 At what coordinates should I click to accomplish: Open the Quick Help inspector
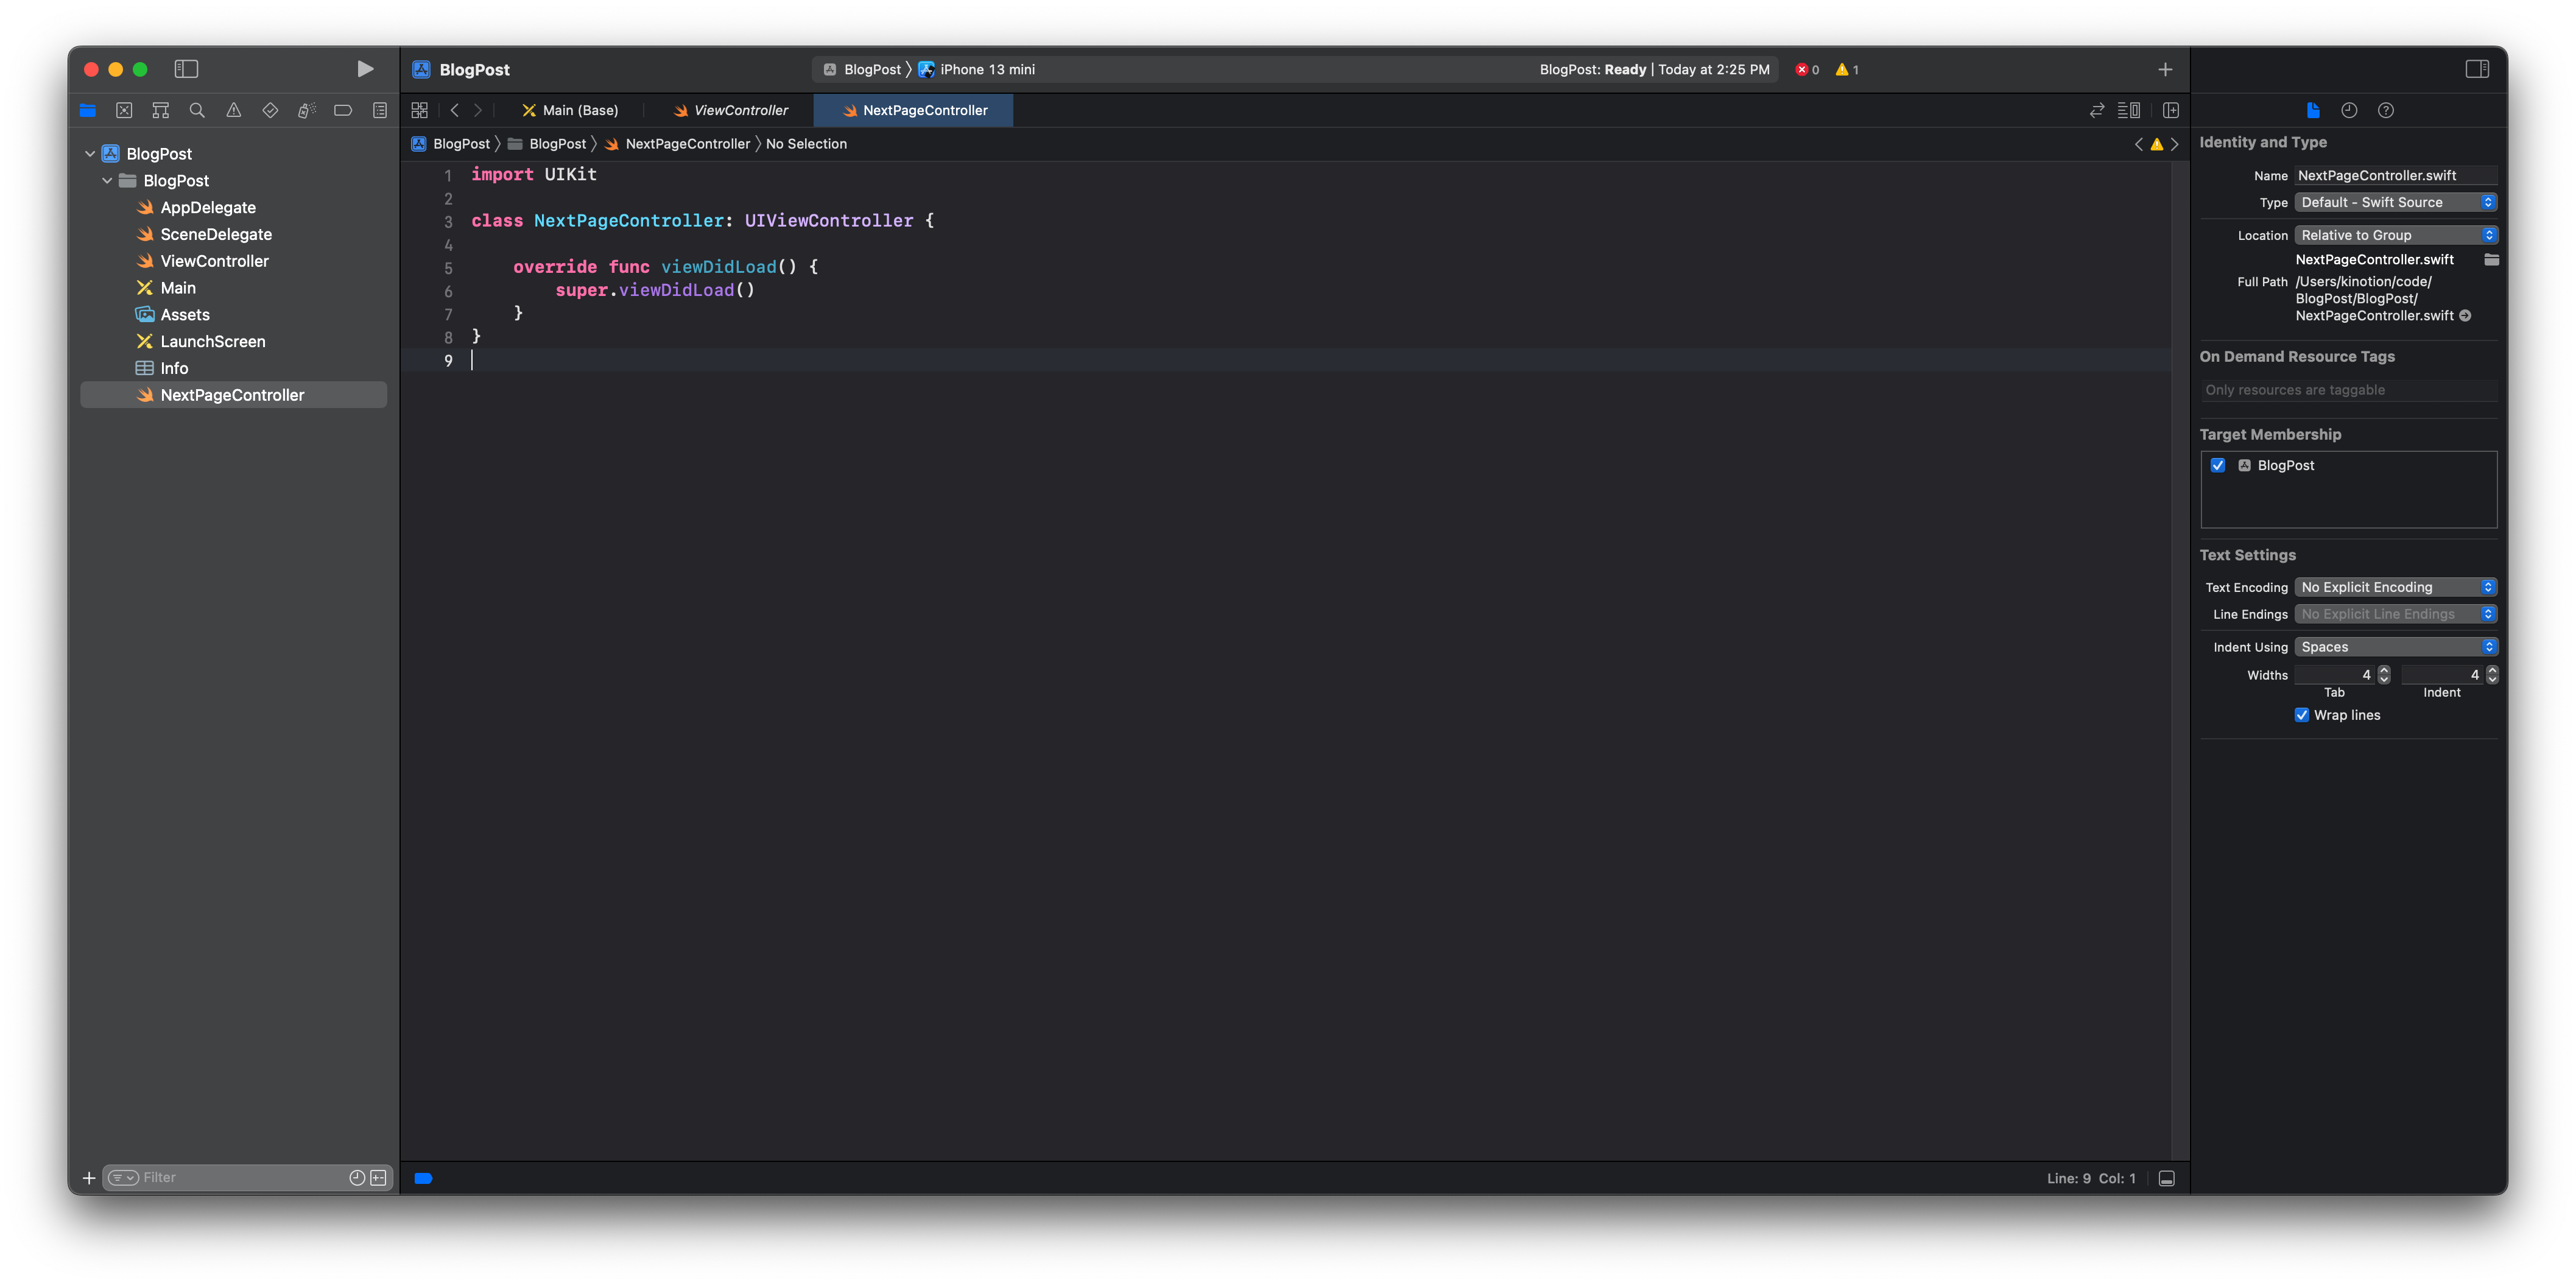(x=2386, y=110)
